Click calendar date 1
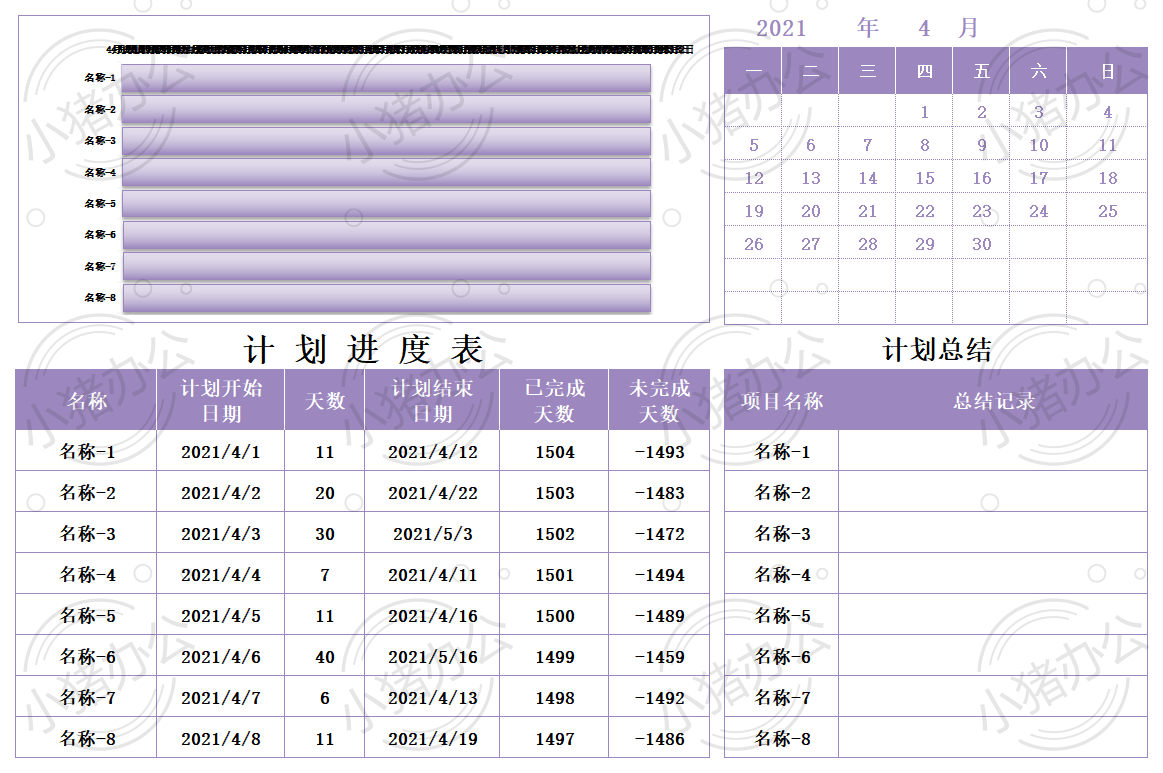This screenshot has width=1163, height=773. (924, 112)
